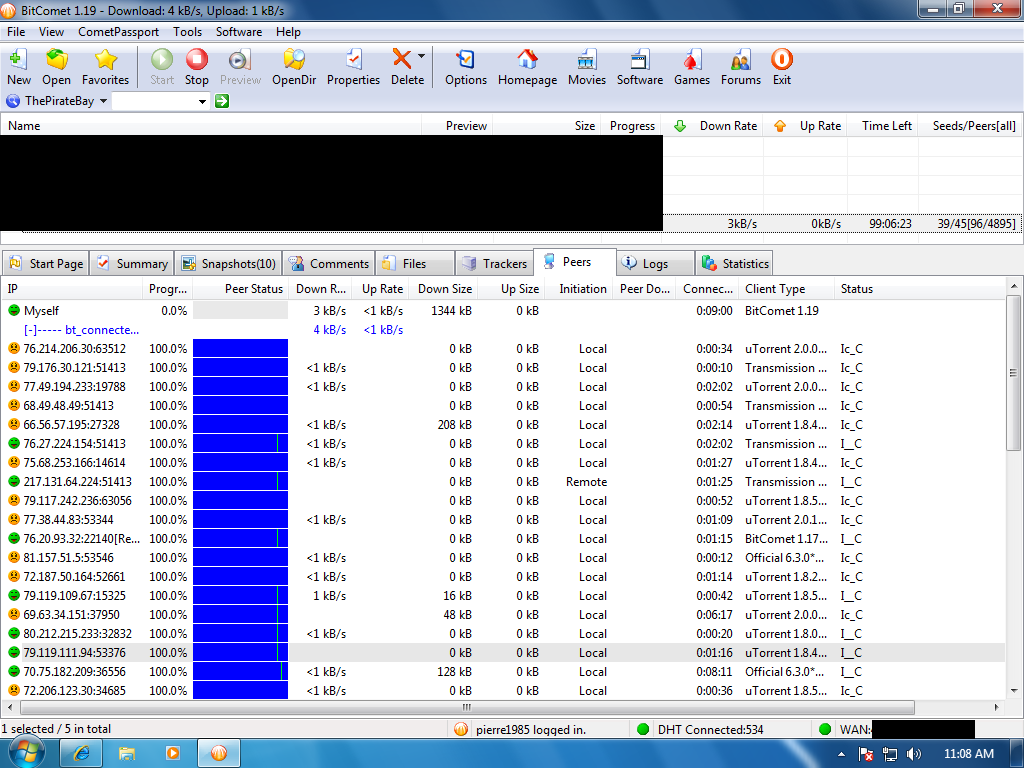Switch to the Comments tab
Screen dimensions: 1024x768
click(329, 263)
